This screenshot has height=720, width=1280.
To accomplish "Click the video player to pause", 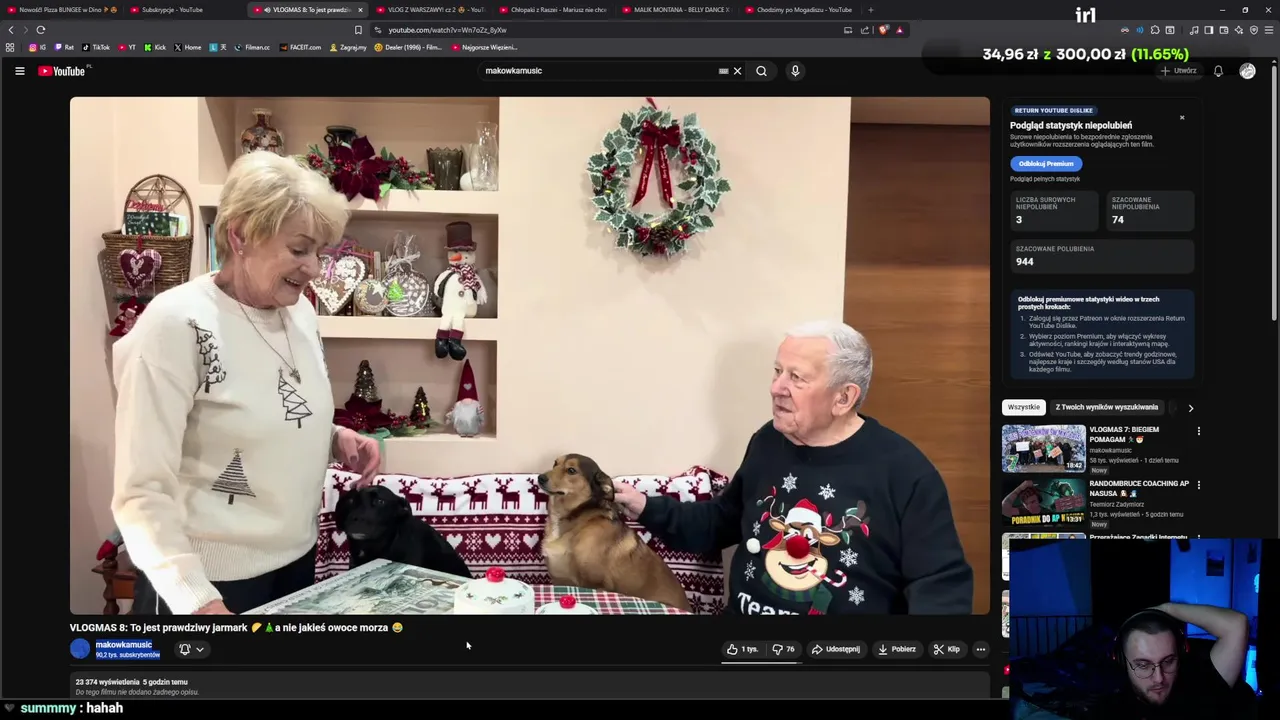I will click(530, 355).
